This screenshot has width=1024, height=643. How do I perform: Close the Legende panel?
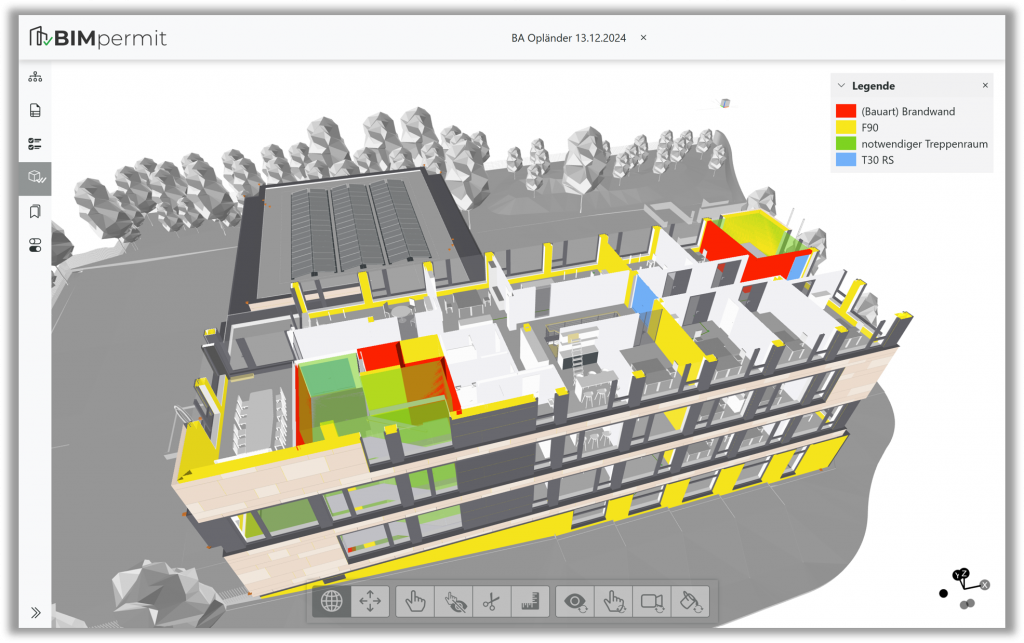click(x=985, y=86)
